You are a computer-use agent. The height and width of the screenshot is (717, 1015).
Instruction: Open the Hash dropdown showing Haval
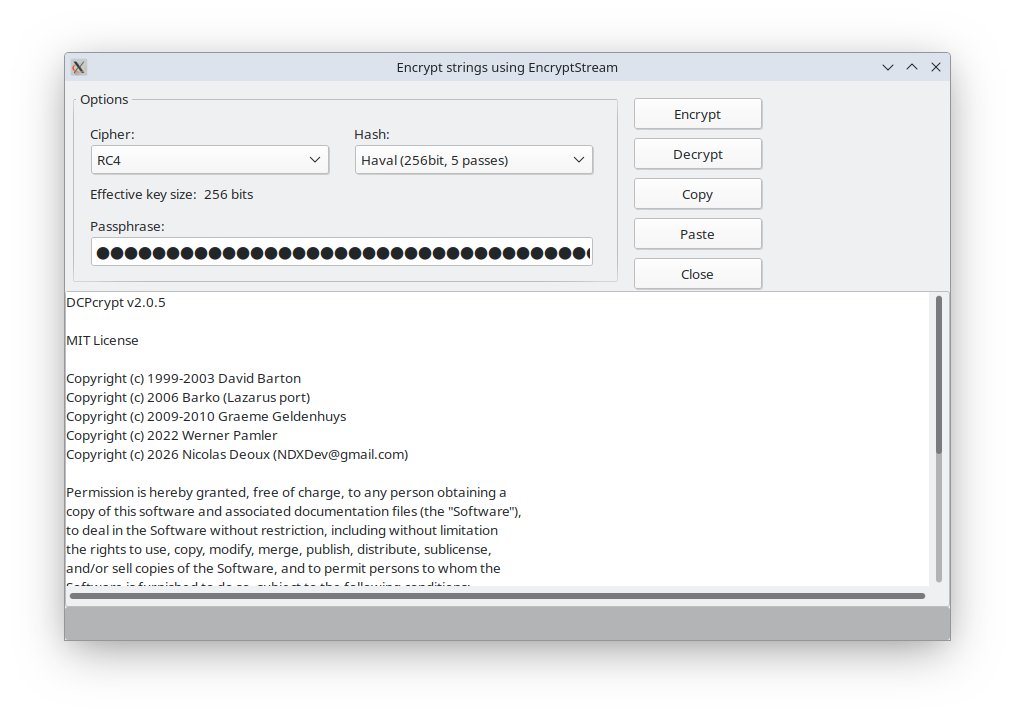pyautogui.click(x=474, y=160)
